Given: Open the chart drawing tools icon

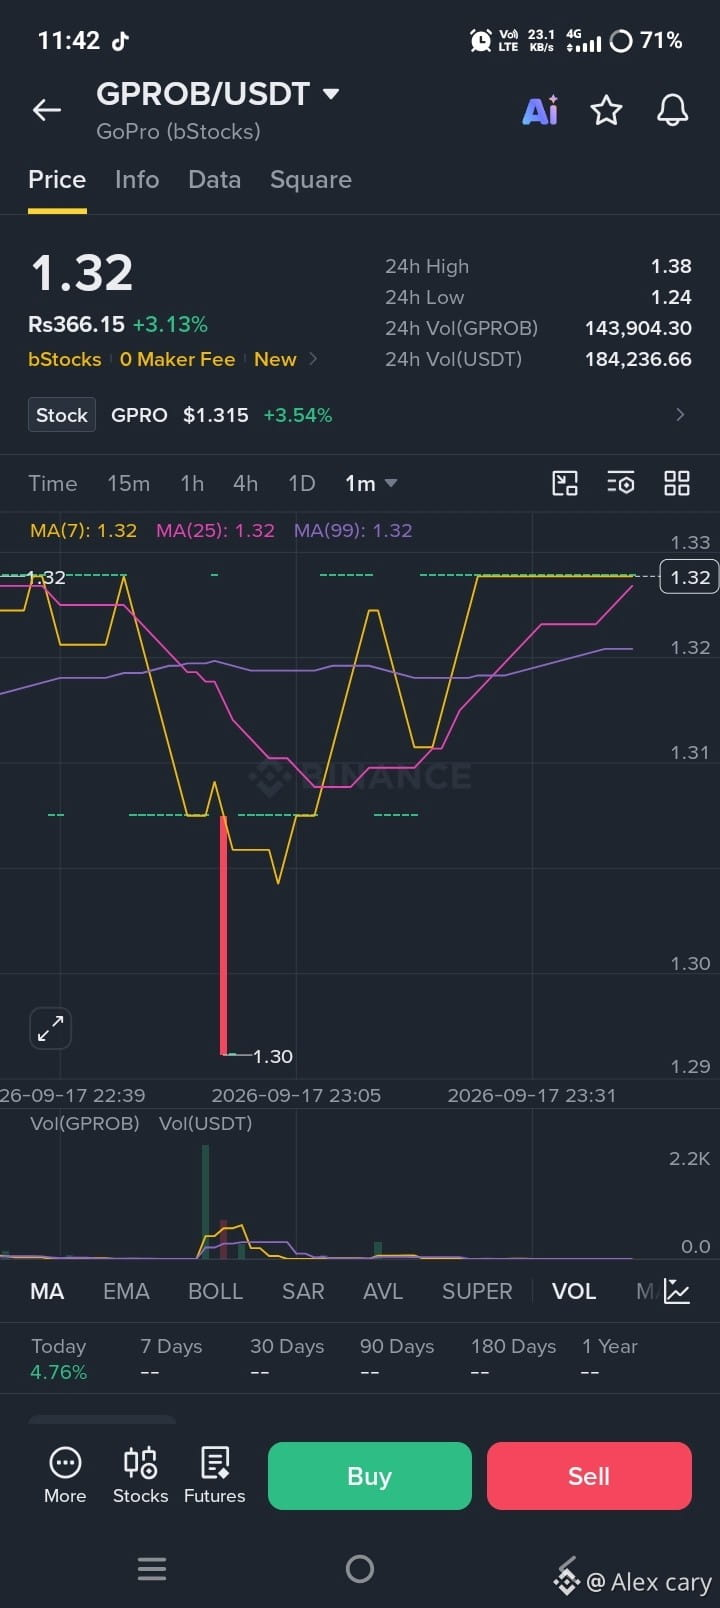Looking at the screenshot, I should click(x=565, y=483).
